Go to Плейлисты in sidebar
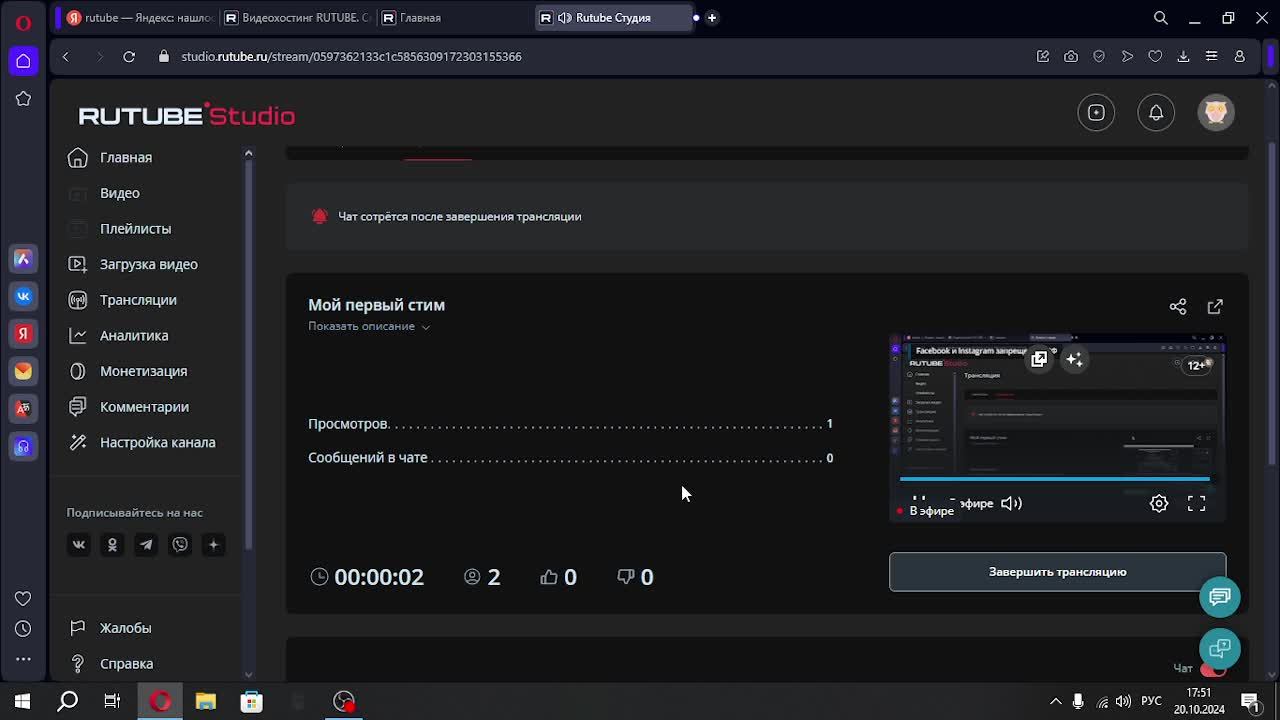Screen dimensions: 1280x720 click(x=119, y=228)
